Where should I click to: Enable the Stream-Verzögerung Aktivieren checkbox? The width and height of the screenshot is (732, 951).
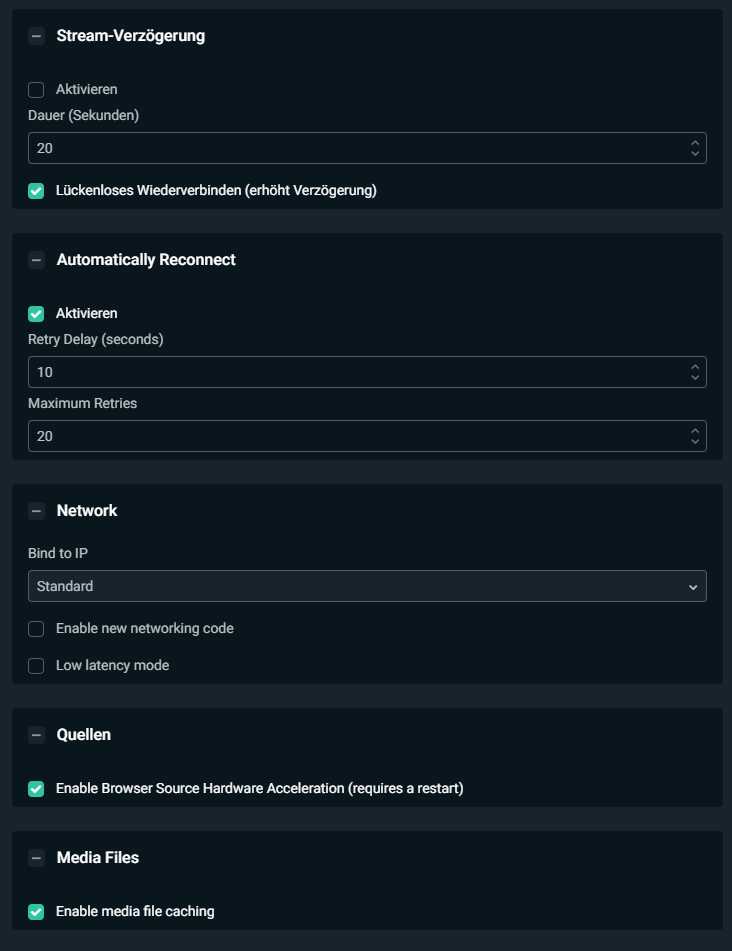pos(36,90)
